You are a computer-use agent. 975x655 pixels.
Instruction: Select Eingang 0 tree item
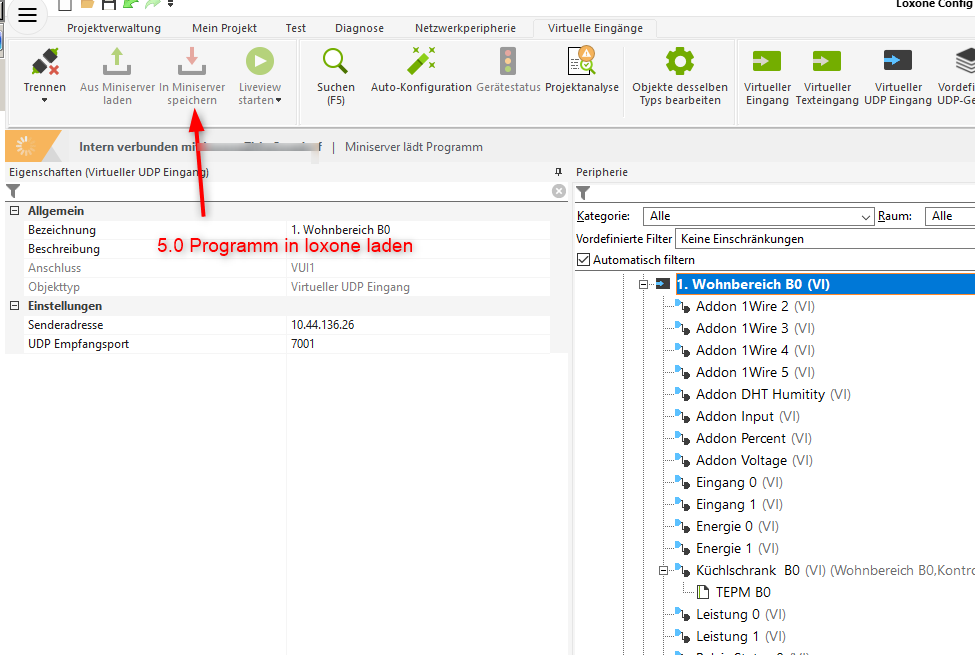(739, 482)
